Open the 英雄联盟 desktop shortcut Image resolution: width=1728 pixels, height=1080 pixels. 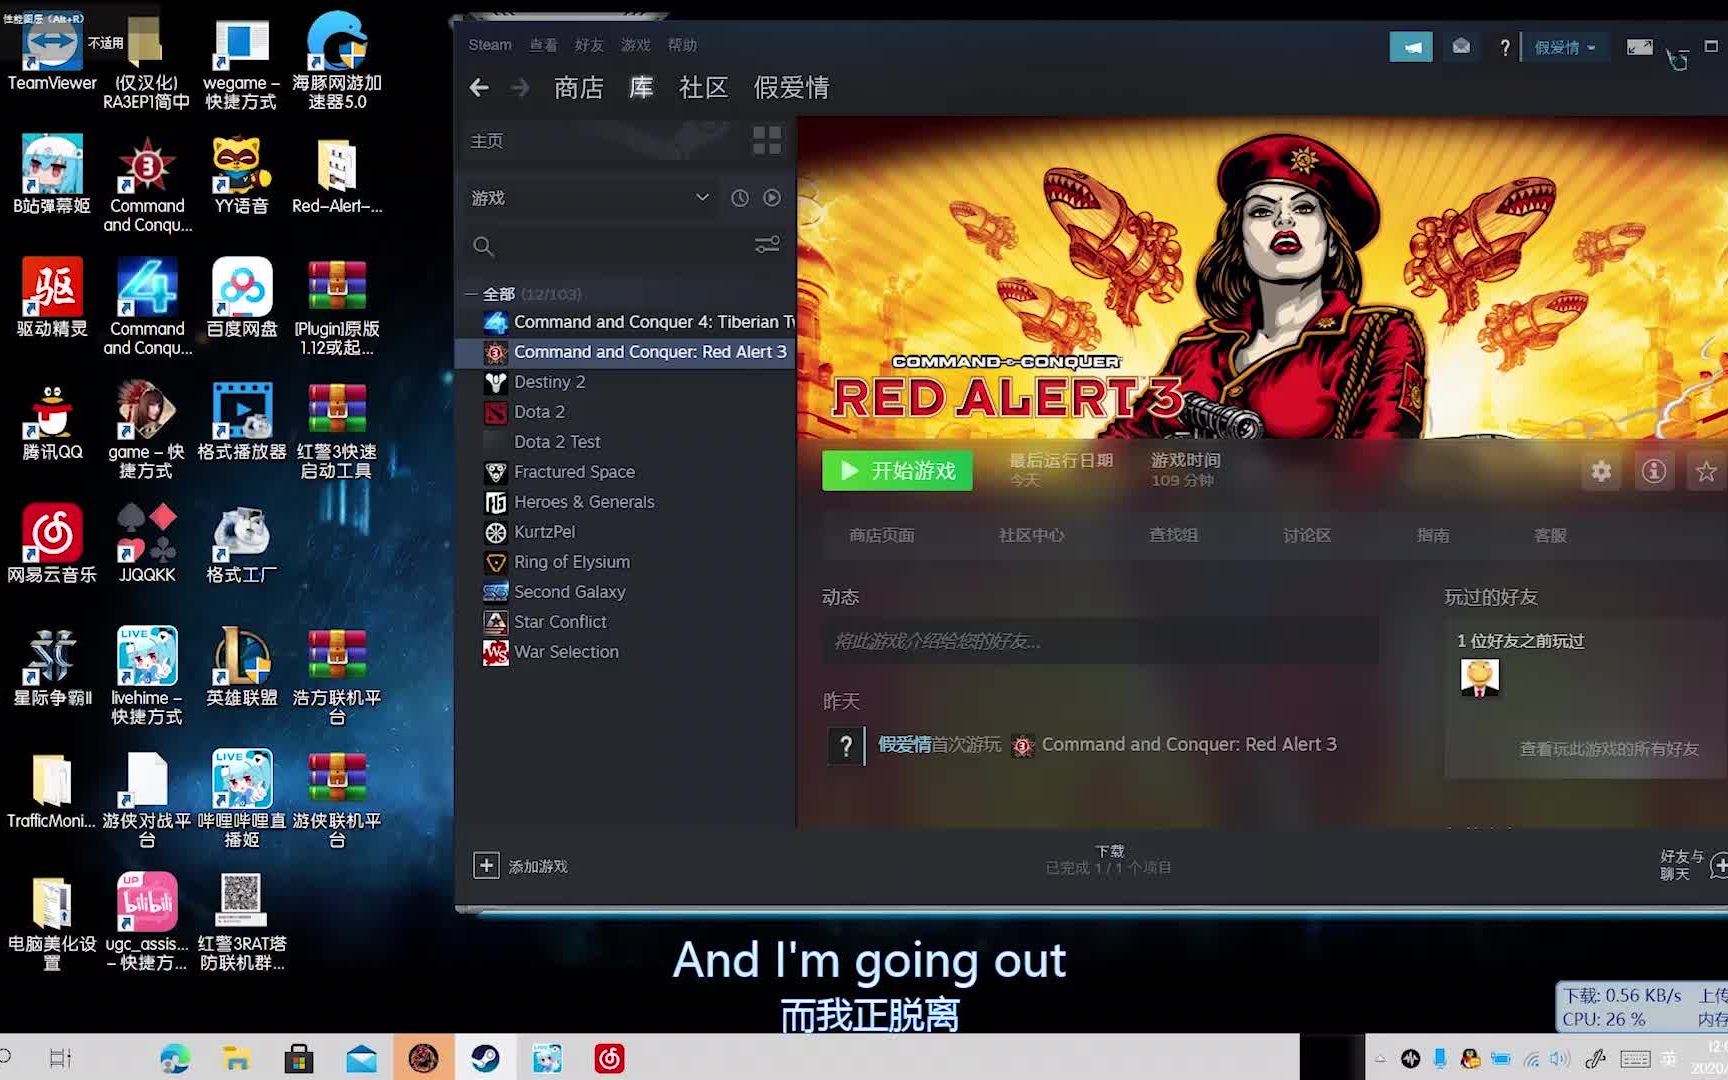(x=241, y=667)
